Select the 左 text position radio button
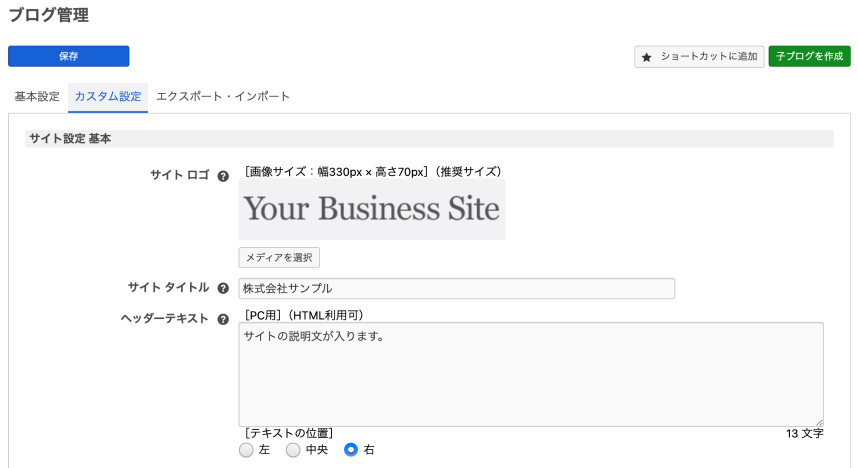 pyautogui.click(x=247, y=450)
